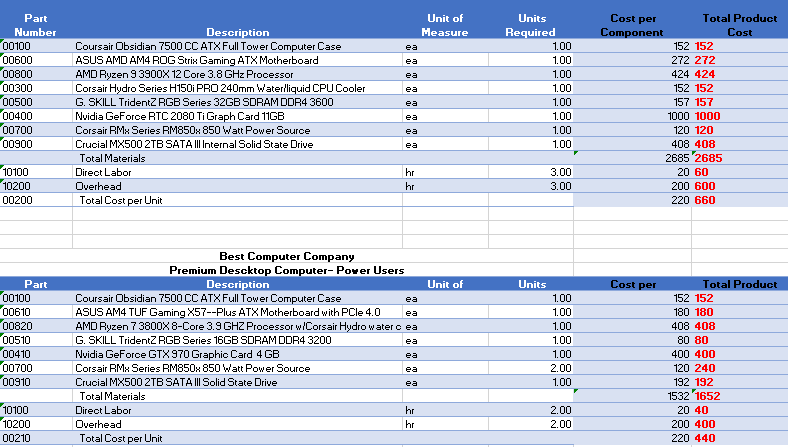This screenshot has width=788, height=447.
Task: Select the red Total Materials value 1652
Action: 708,396
